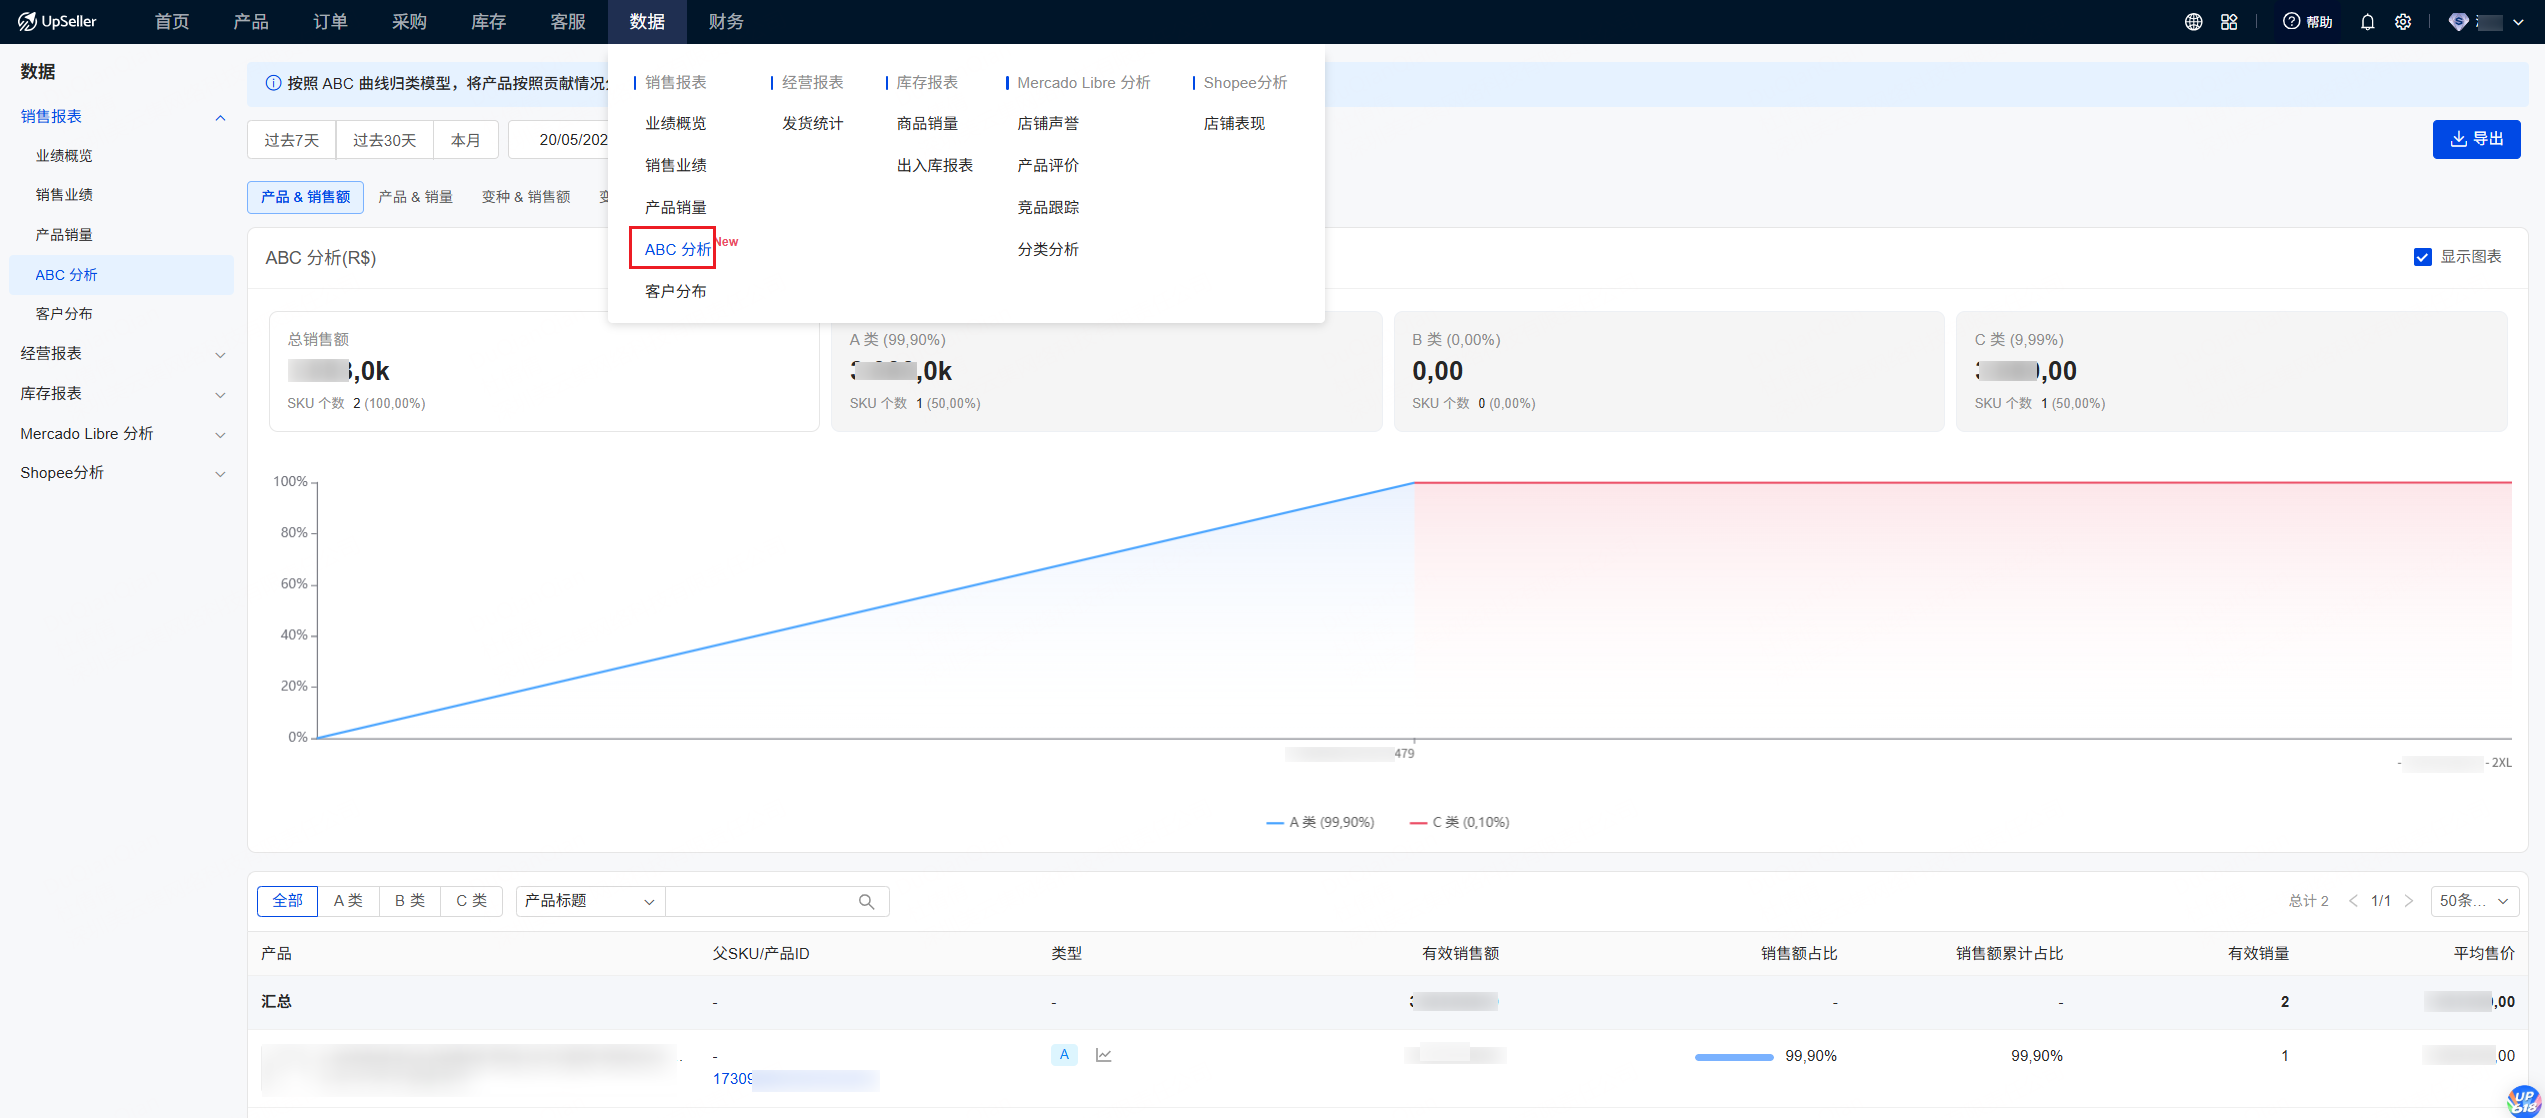Open product ID link starting with 1730
Viewport: 2545px width, 1118px height.
[x=795, y=1079]
